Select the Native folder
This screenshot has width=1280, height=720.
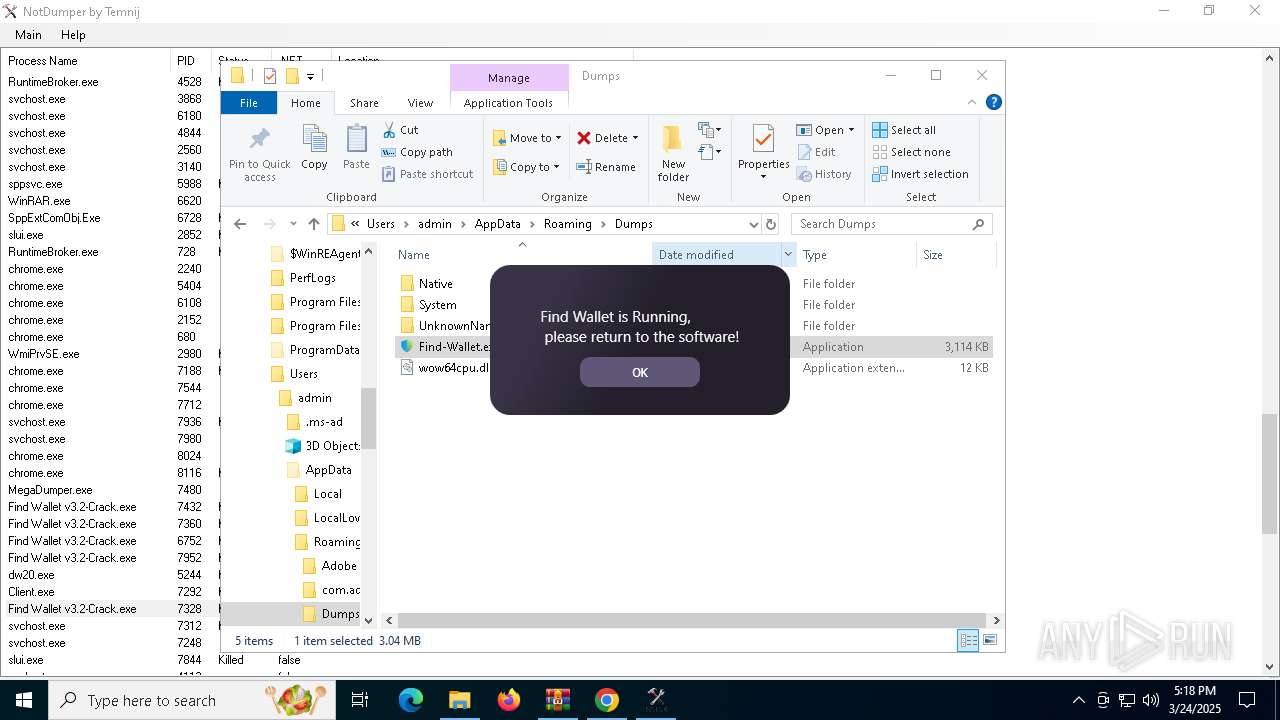436,284
